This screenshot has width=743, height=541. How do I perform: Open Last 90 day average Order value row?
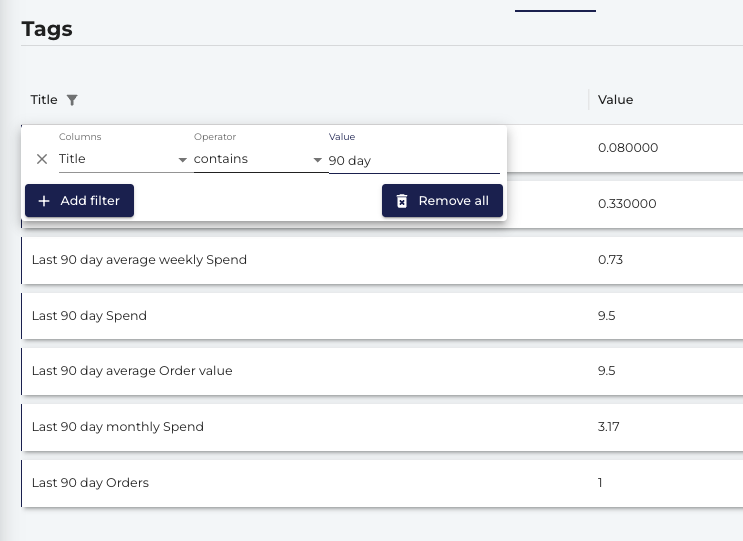coord(382,371)
